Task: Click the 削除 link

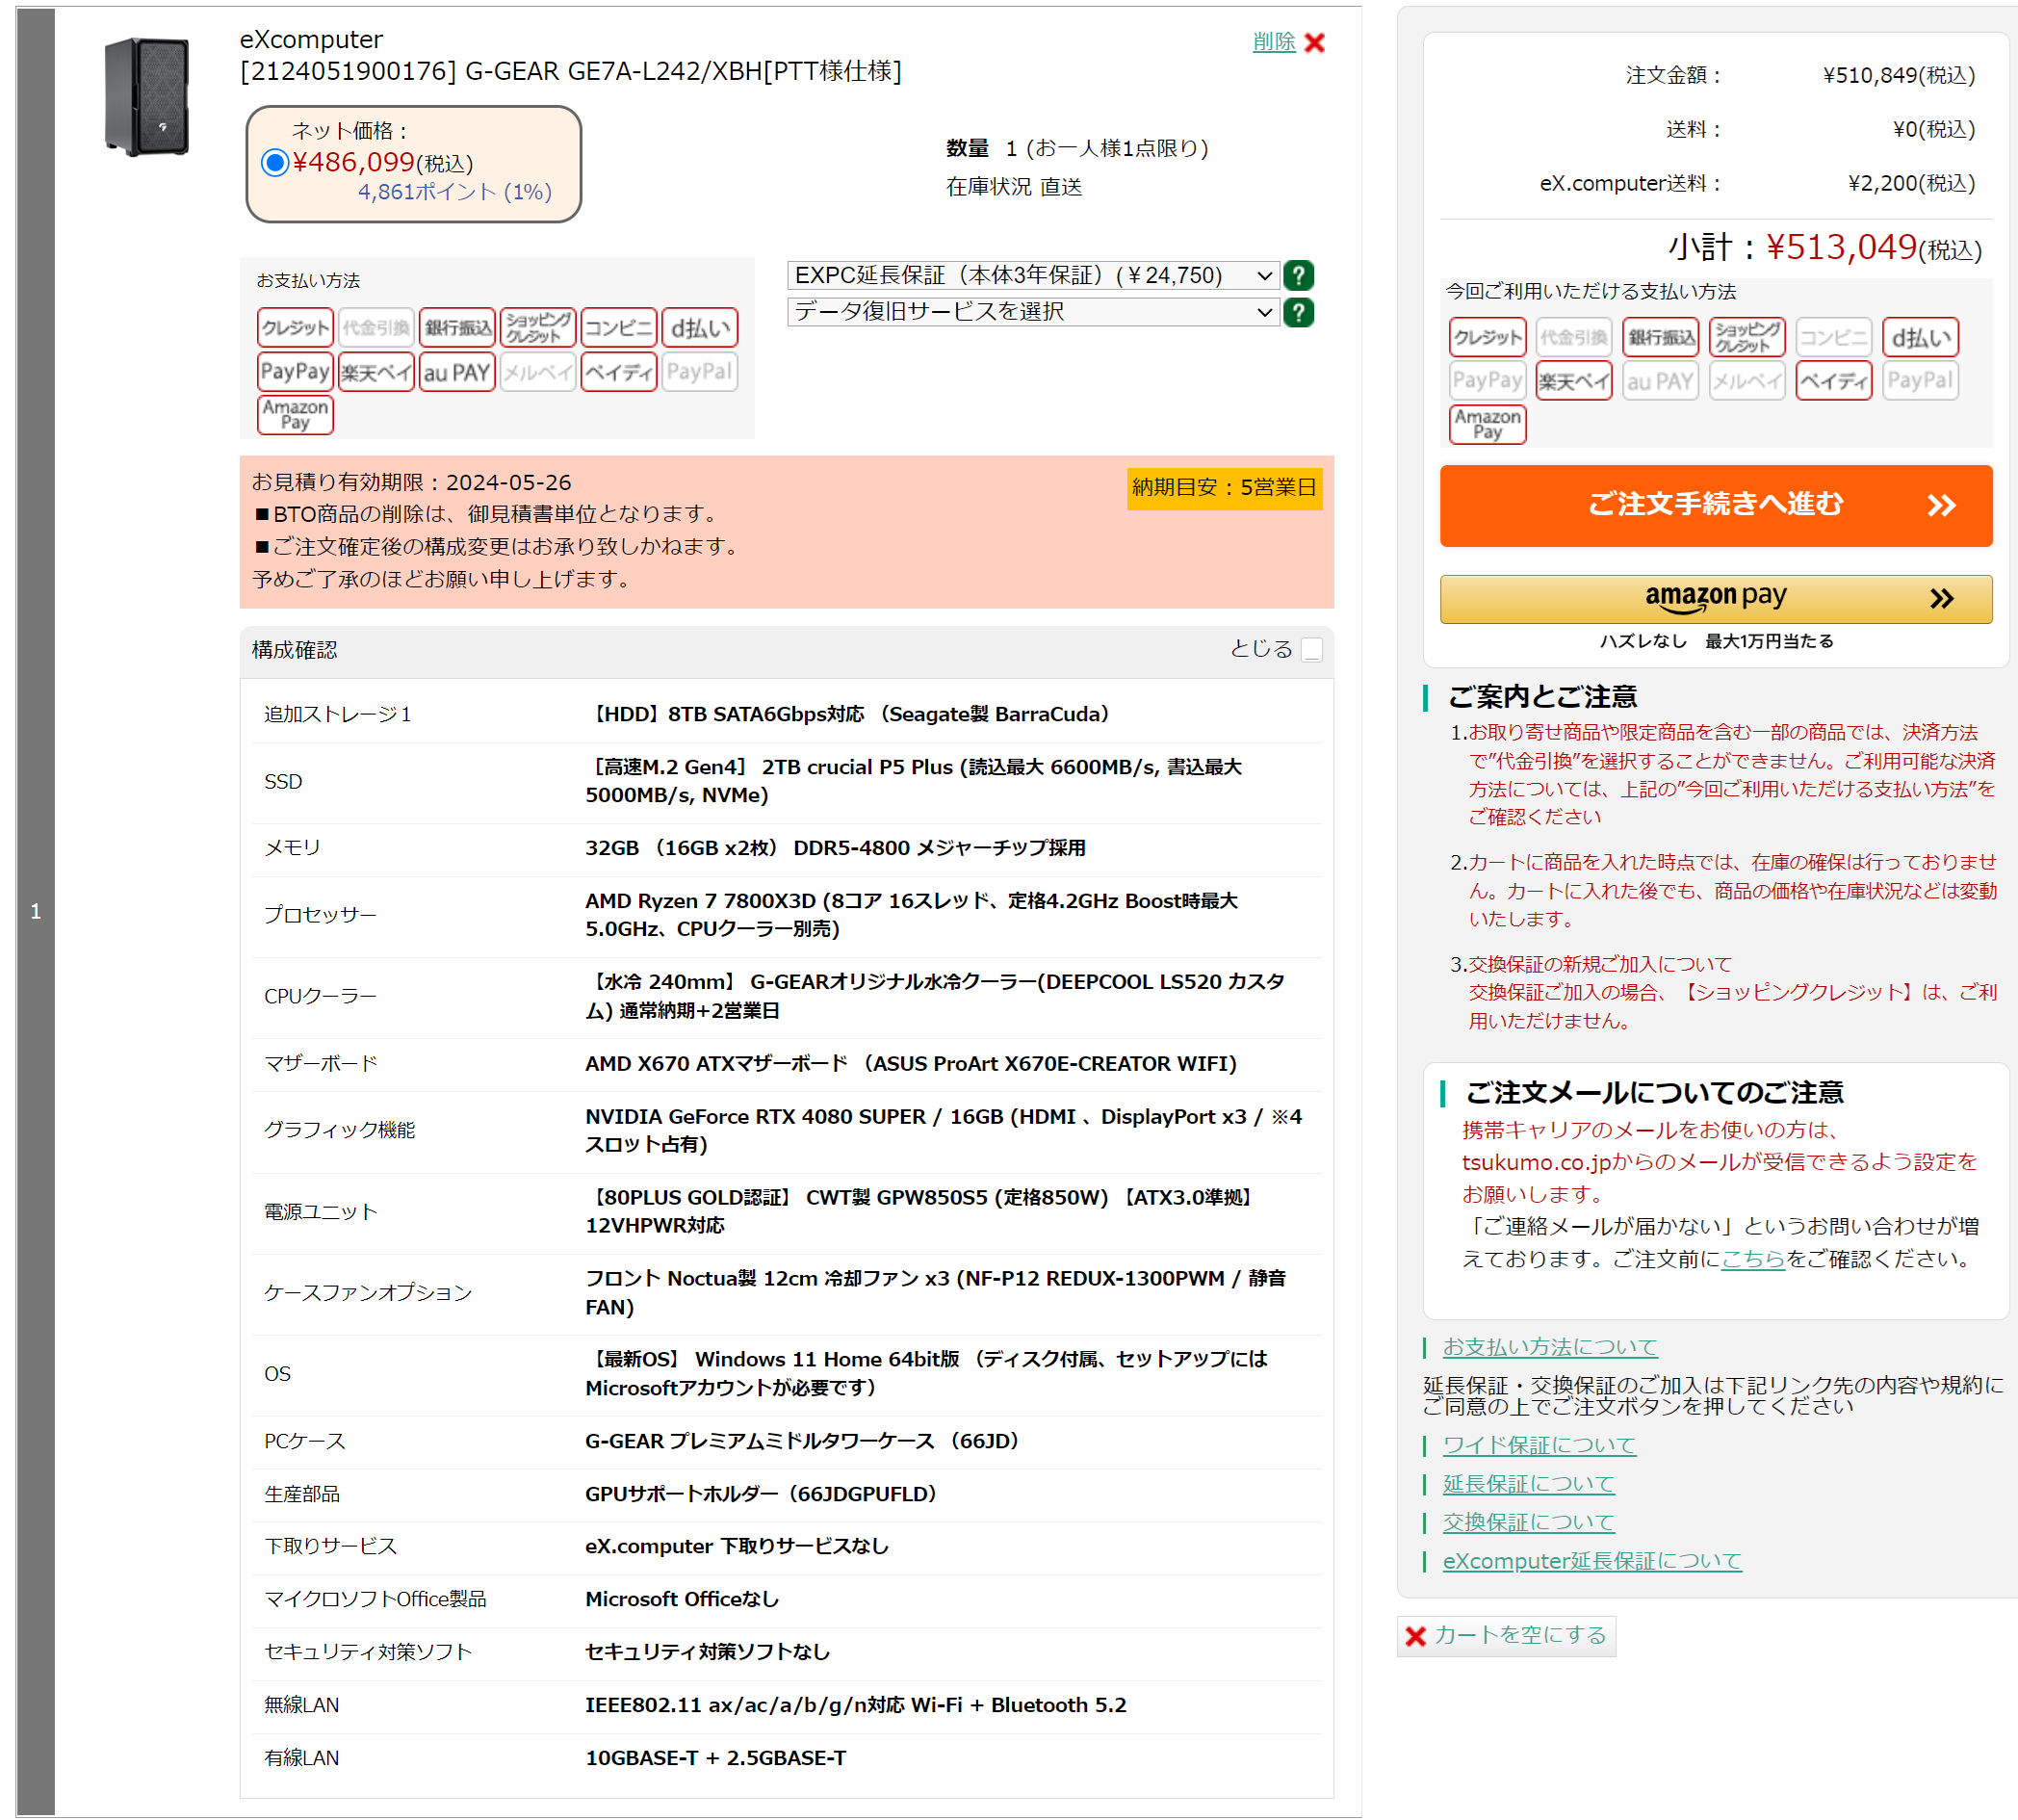Action: coord(1274,42)
